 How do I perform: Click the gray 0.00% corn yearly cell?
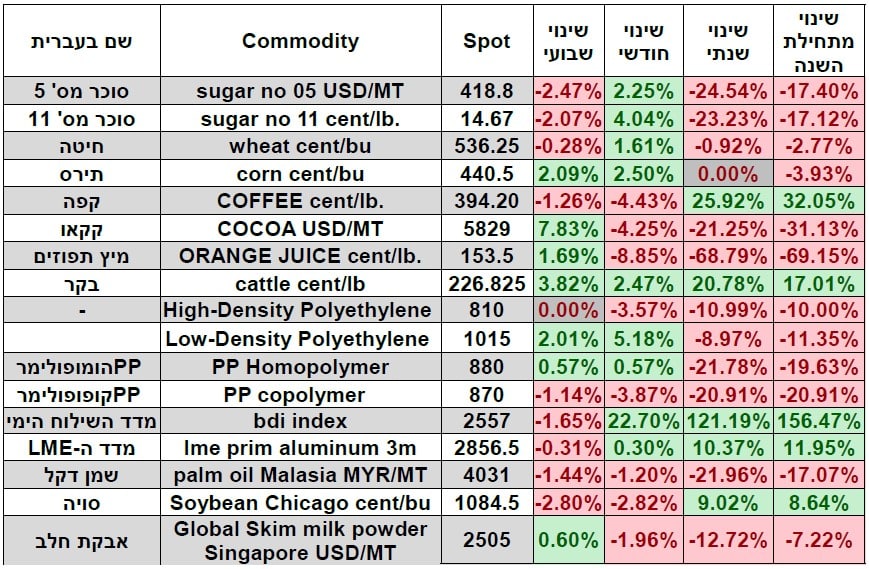point(725,173)
